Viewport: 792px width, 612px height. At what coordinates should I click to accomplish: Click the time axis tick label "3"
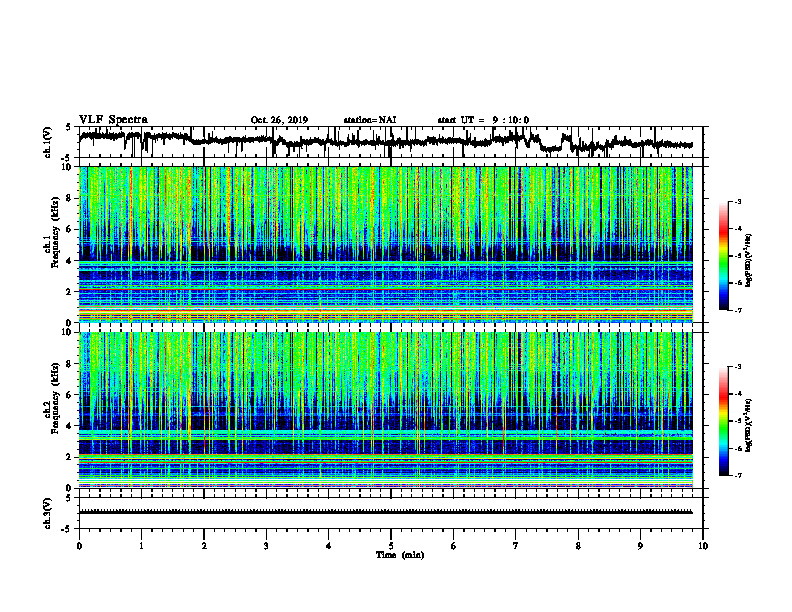(x=266, y=546)
